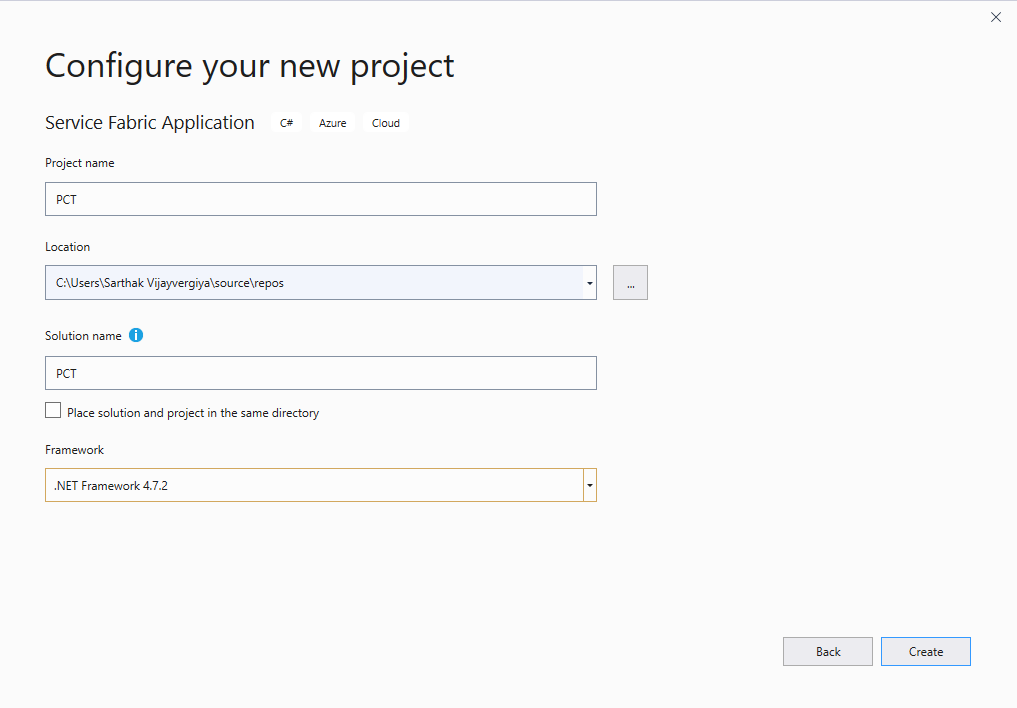Click the Service Fabric Application heading

tap(149, 122)
